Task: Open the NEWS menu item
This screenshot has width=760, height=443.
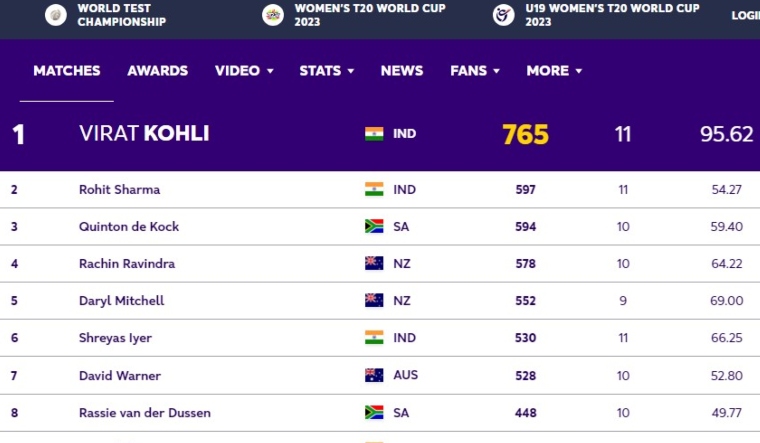Action: pos(402,71)
